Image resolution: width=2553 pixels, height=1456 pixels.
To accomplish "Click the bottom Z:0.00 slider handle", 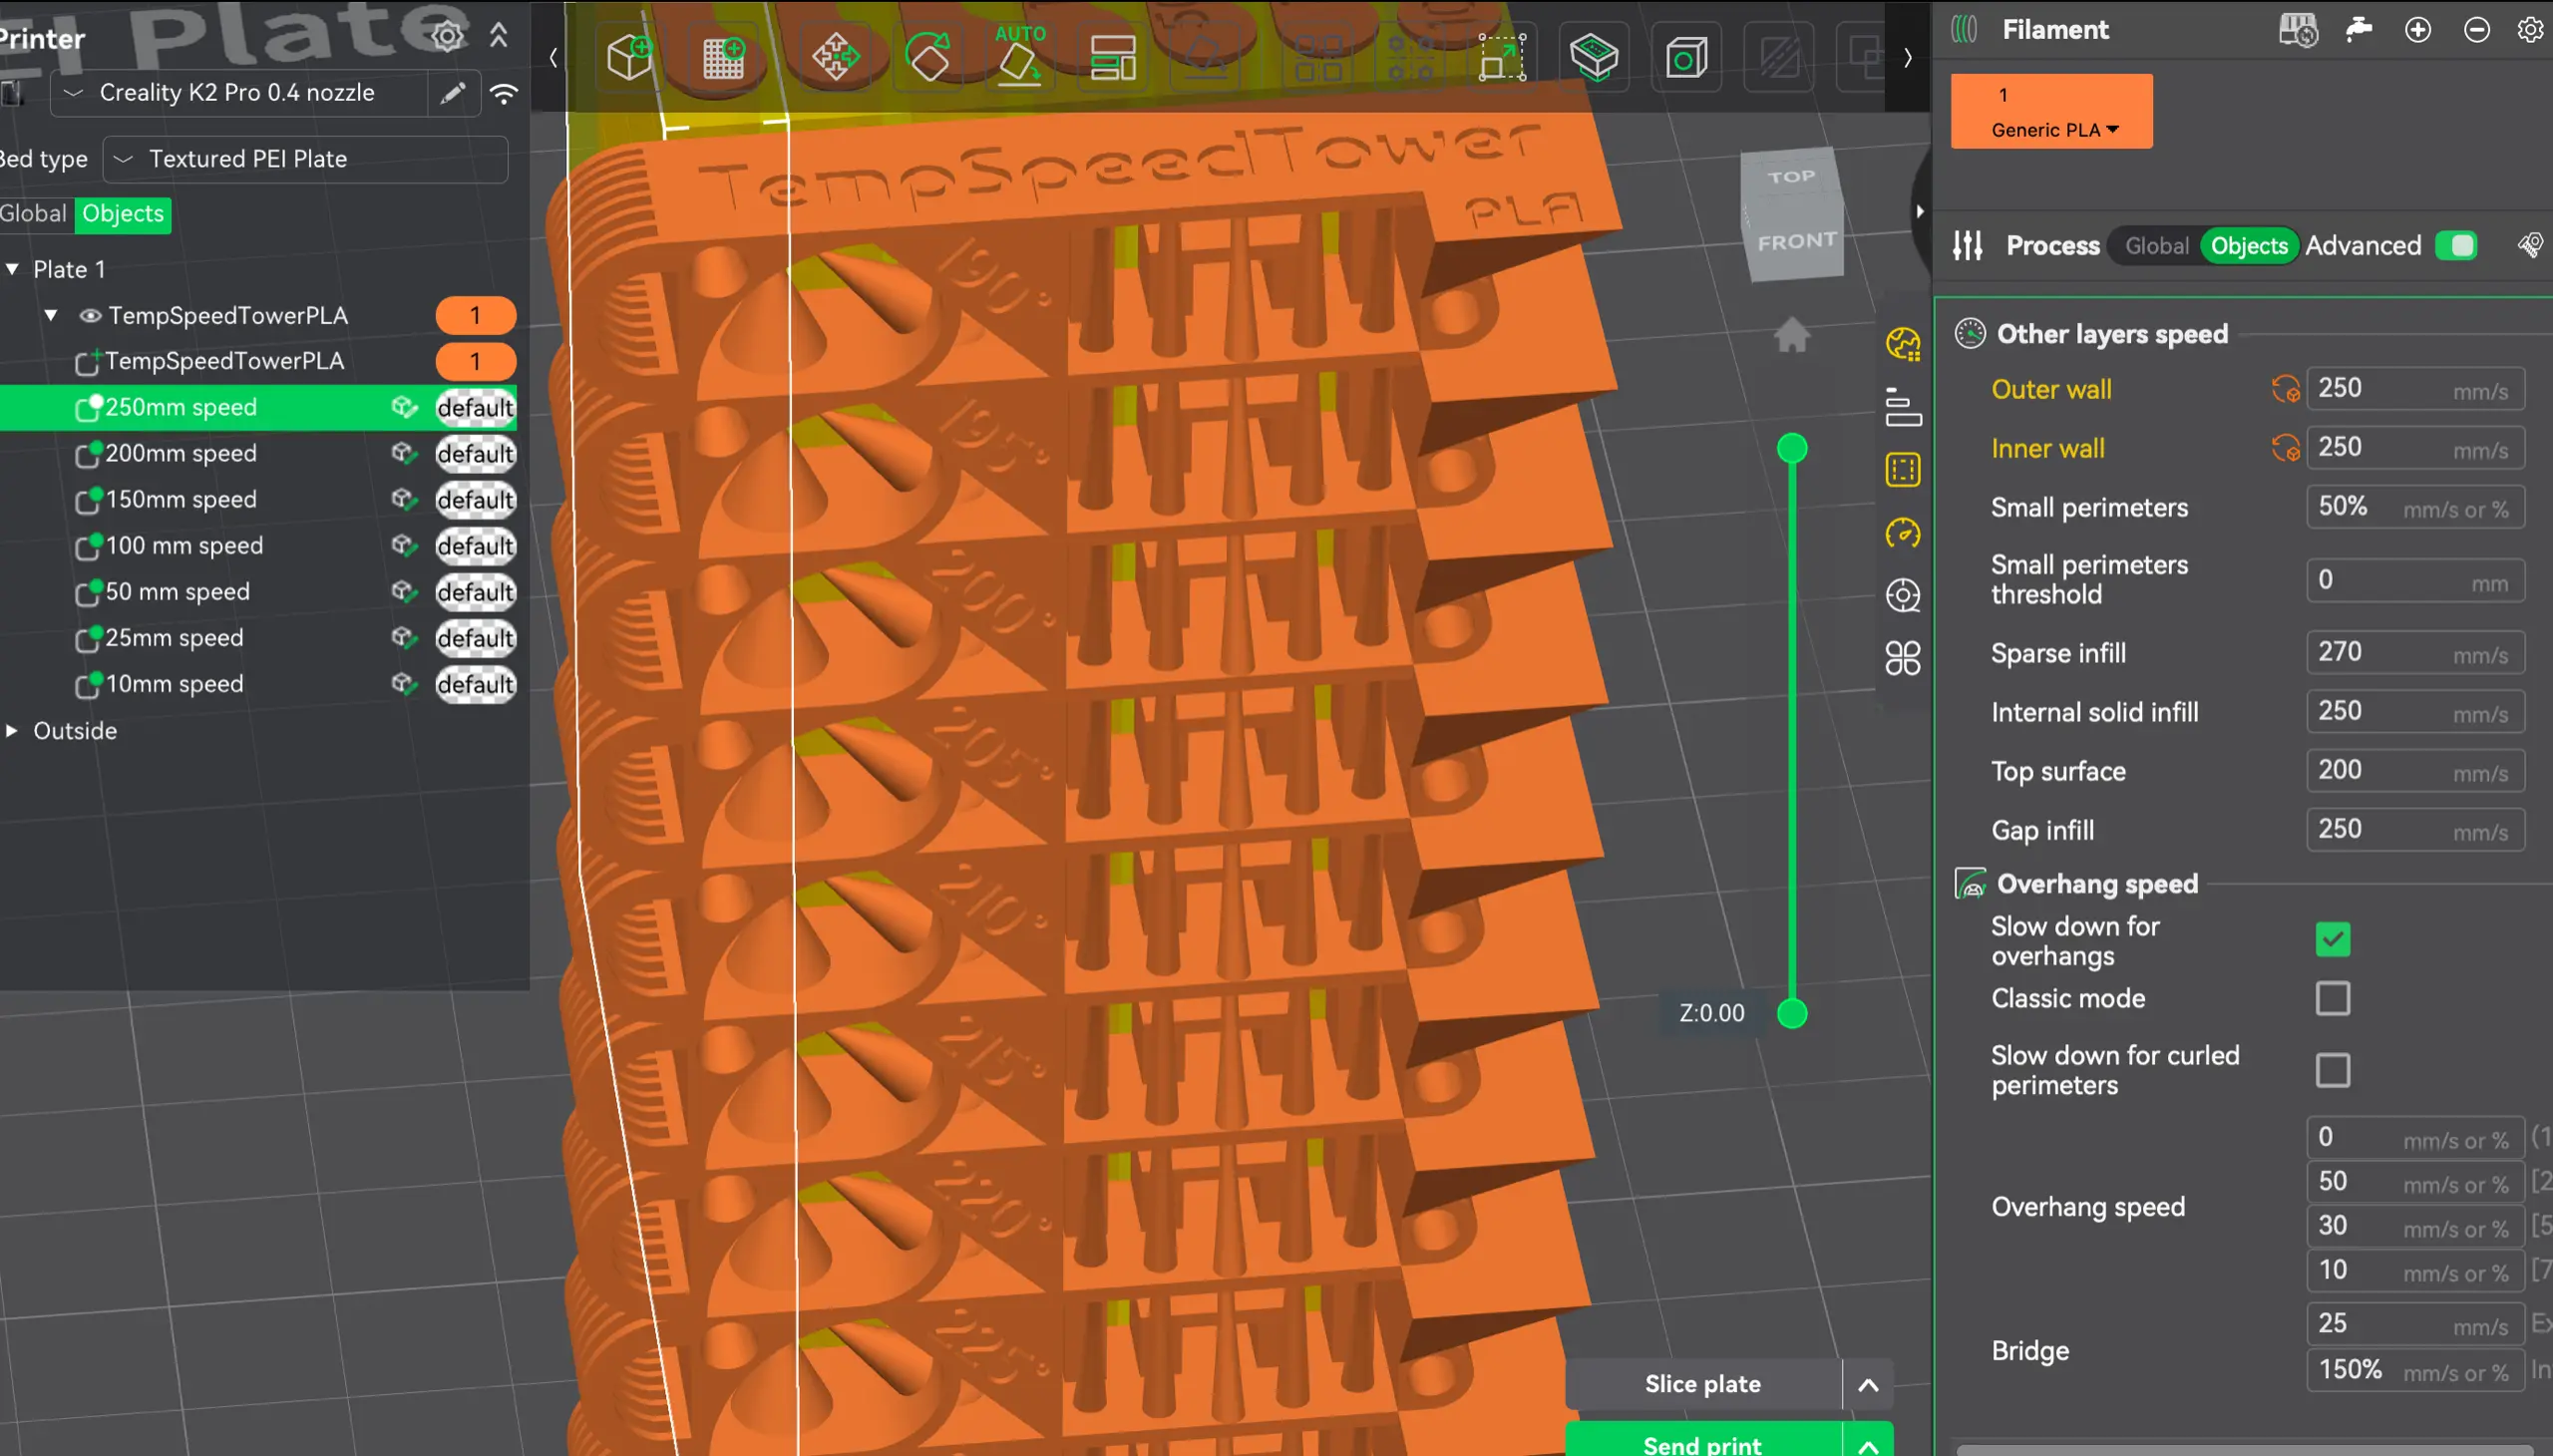I will tap(1792, 1013).
